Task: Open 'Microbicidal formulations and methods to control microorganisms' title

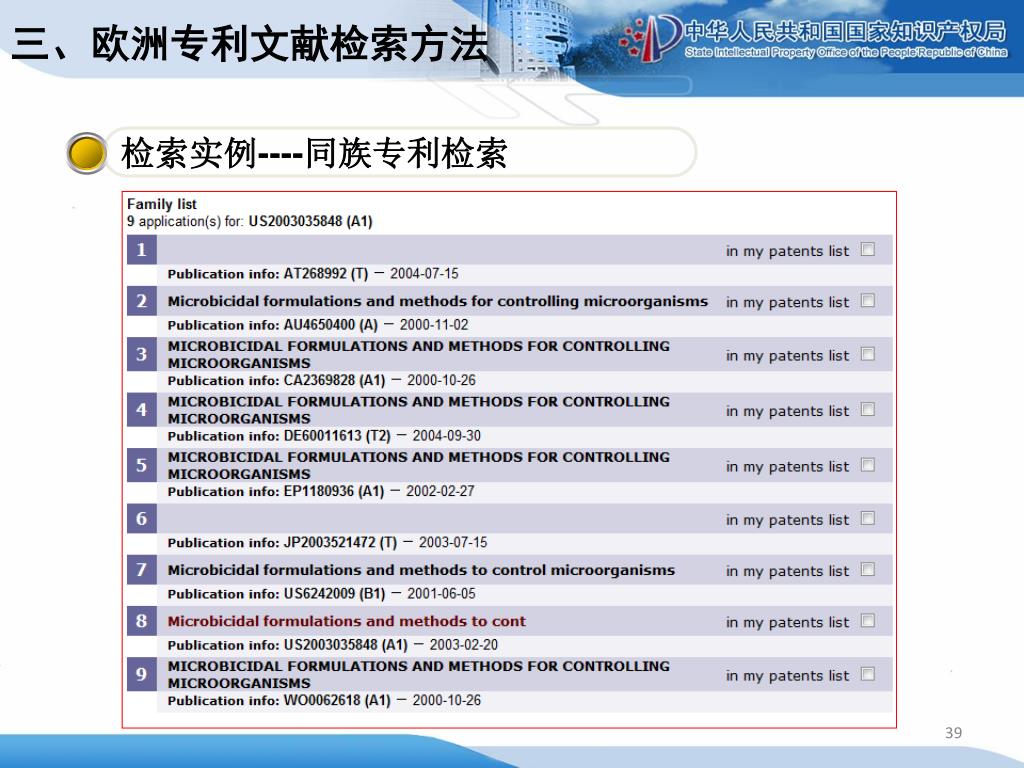Action: coord(421,570)
